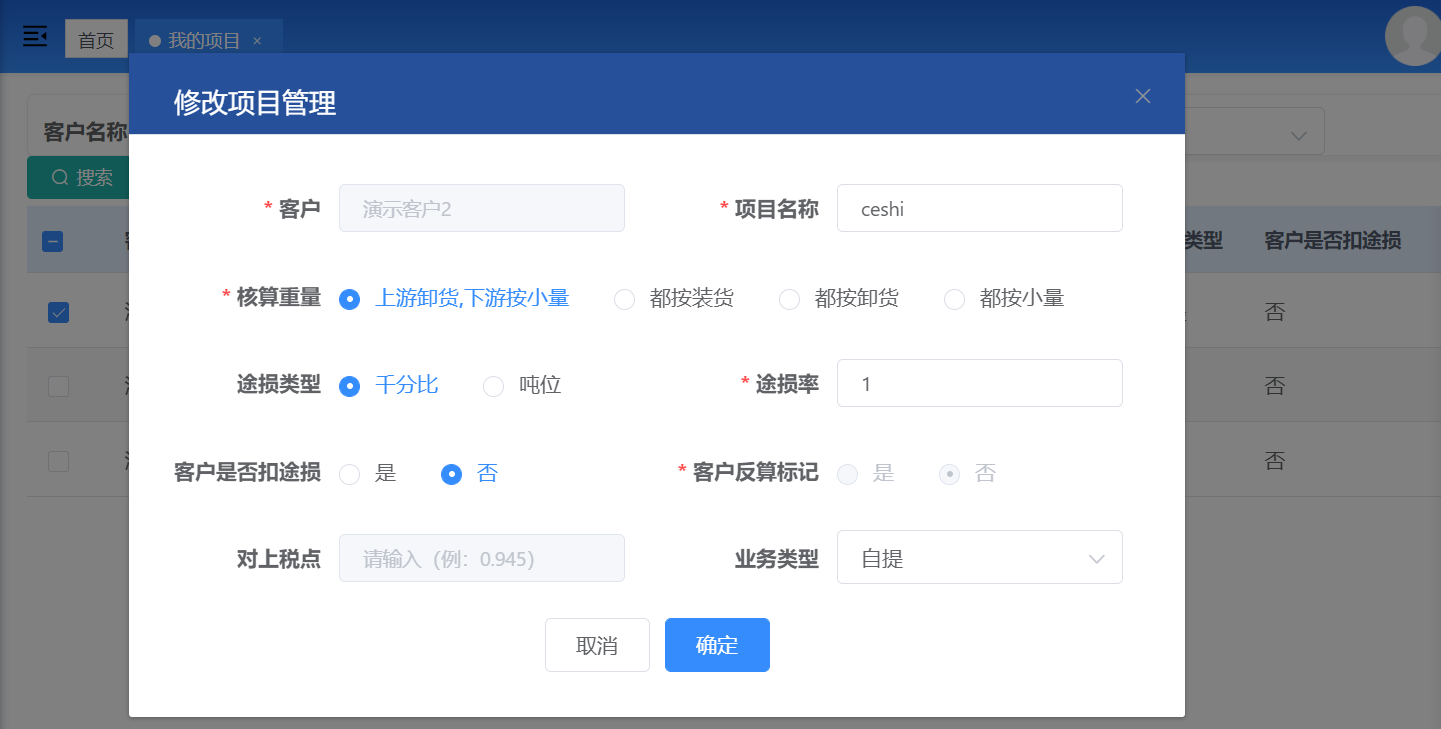Screen dimensions: 1441x729
Task: Click the 项目名称 input field
Action: pos(979,208)
